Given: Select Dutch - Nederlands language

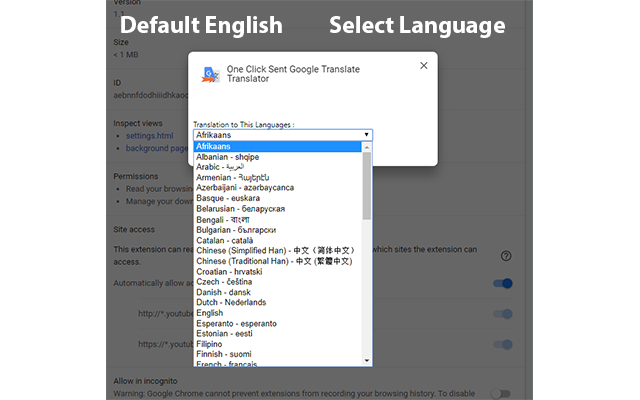Looking at the screenshot, I should (x=231, y=302).
